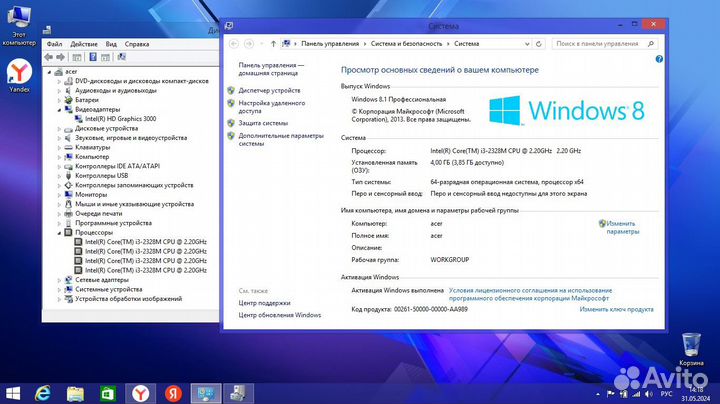Click scan hardware icon in Device Manager toolbar
Screen dimensions: 720x404
coord(121,57)
